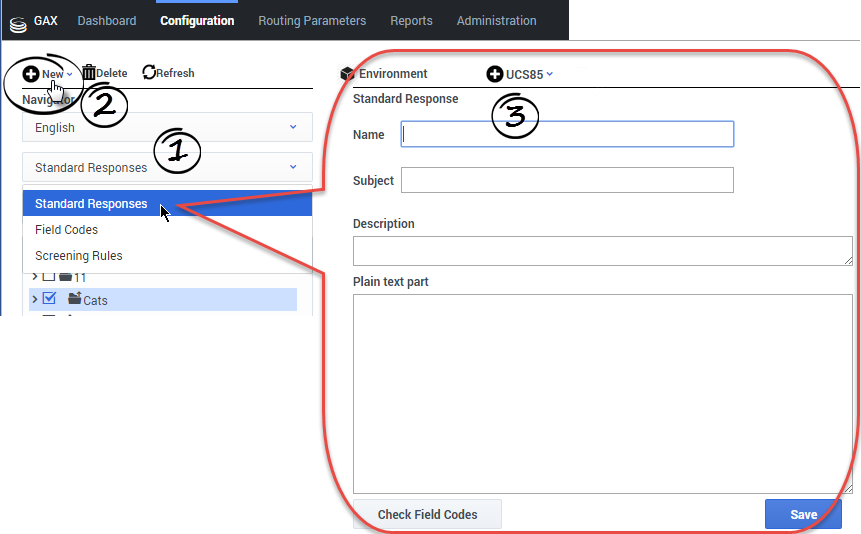Viewport: 861px width, 534px height.
Task: Click the Environment cube icon
Action: (348, 74)
